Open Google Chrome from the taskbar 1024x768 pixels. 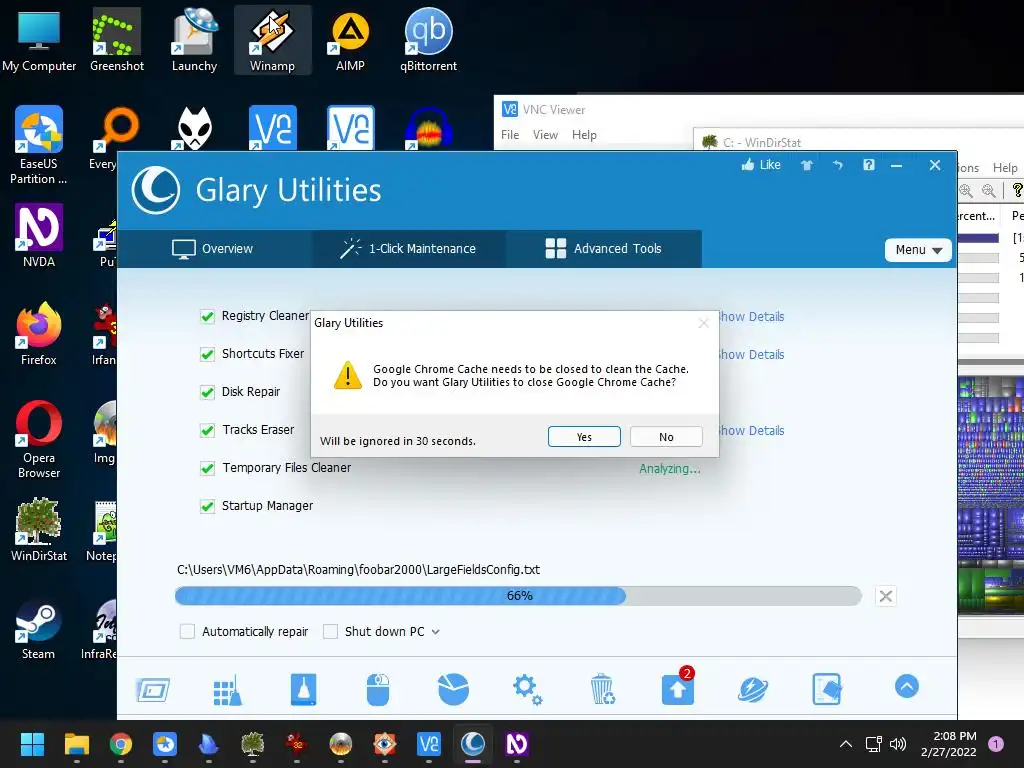[121, 744]
